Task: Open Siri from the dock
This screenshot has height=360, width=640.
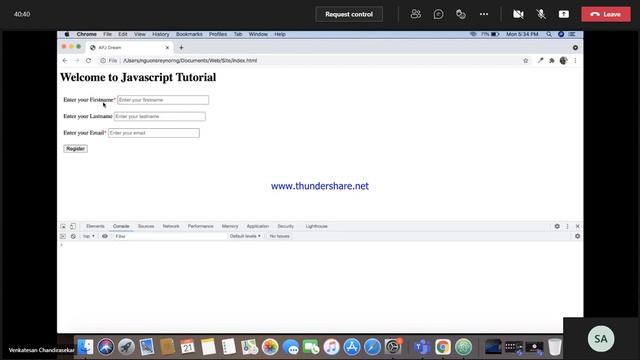Action: pyautogui.click(x=106, y=347)
